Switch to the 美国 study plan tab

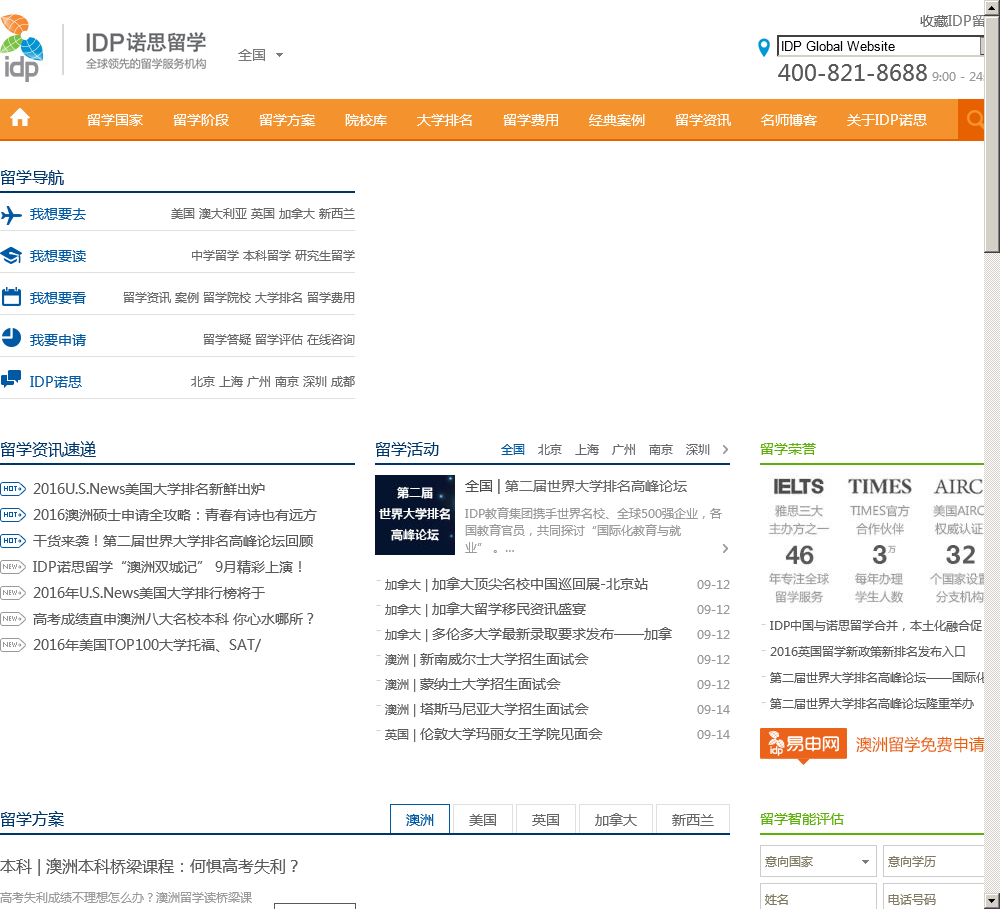click(483, 820)
